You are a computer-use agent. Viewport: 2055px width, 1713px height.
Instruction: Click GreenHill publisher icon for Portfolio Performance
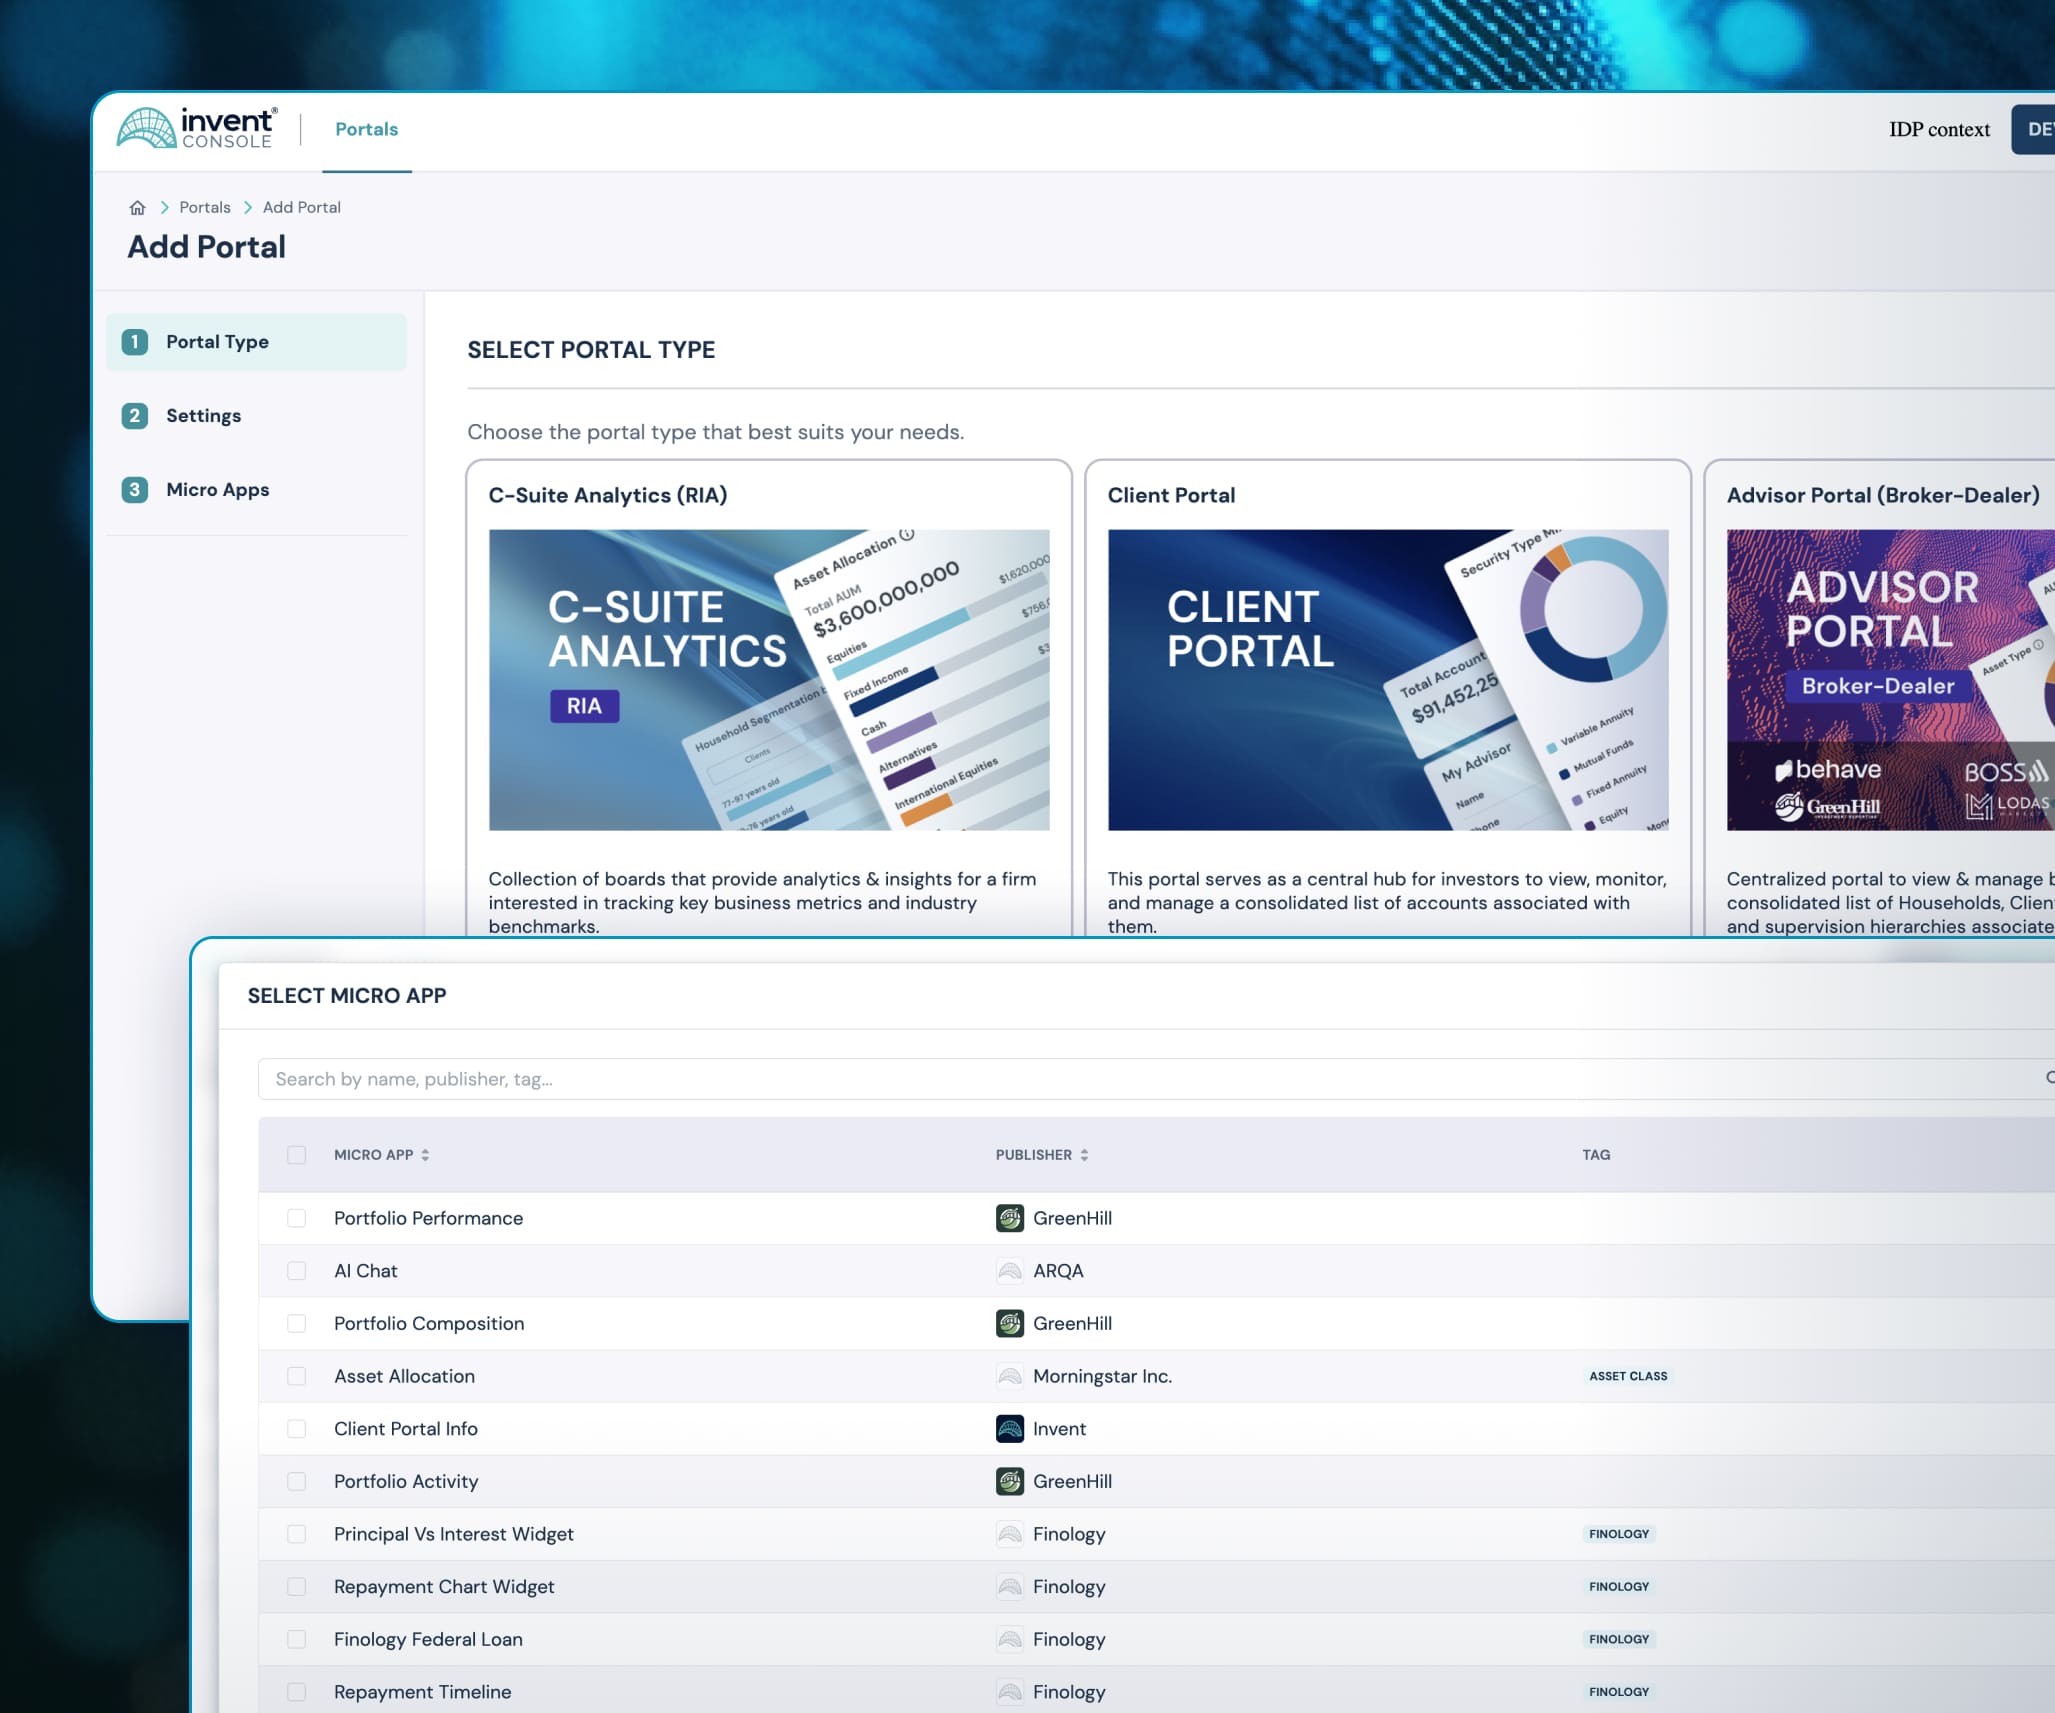coord(1009,1218)
